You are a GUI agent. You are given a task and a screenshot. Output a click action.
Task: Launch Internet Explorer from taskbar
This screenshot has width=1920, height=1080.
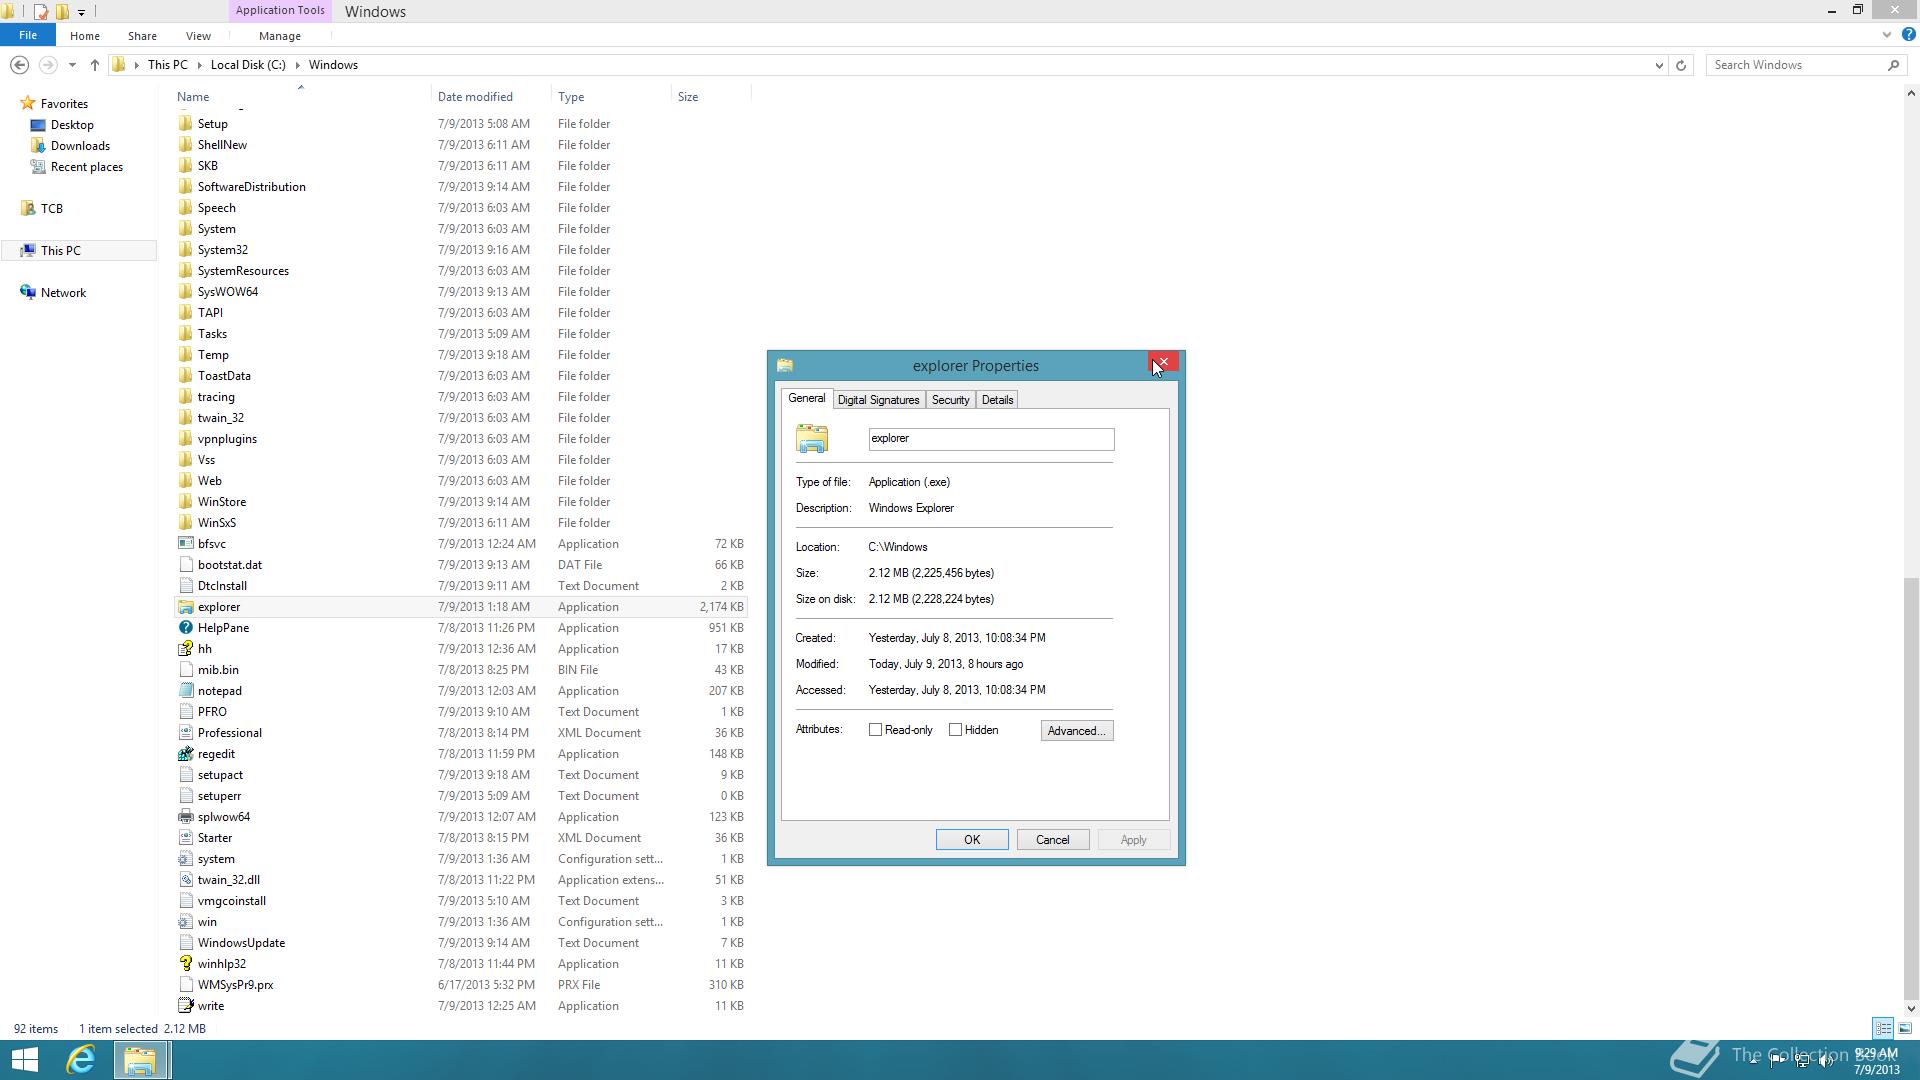81,1059
